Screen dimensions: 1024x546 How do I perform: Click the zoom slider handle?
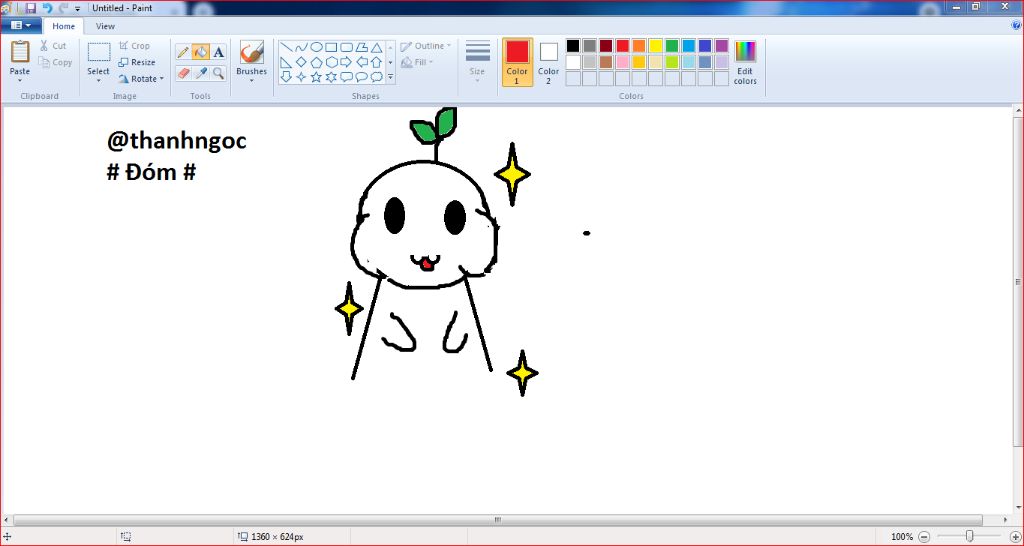(x=969, y=536)
